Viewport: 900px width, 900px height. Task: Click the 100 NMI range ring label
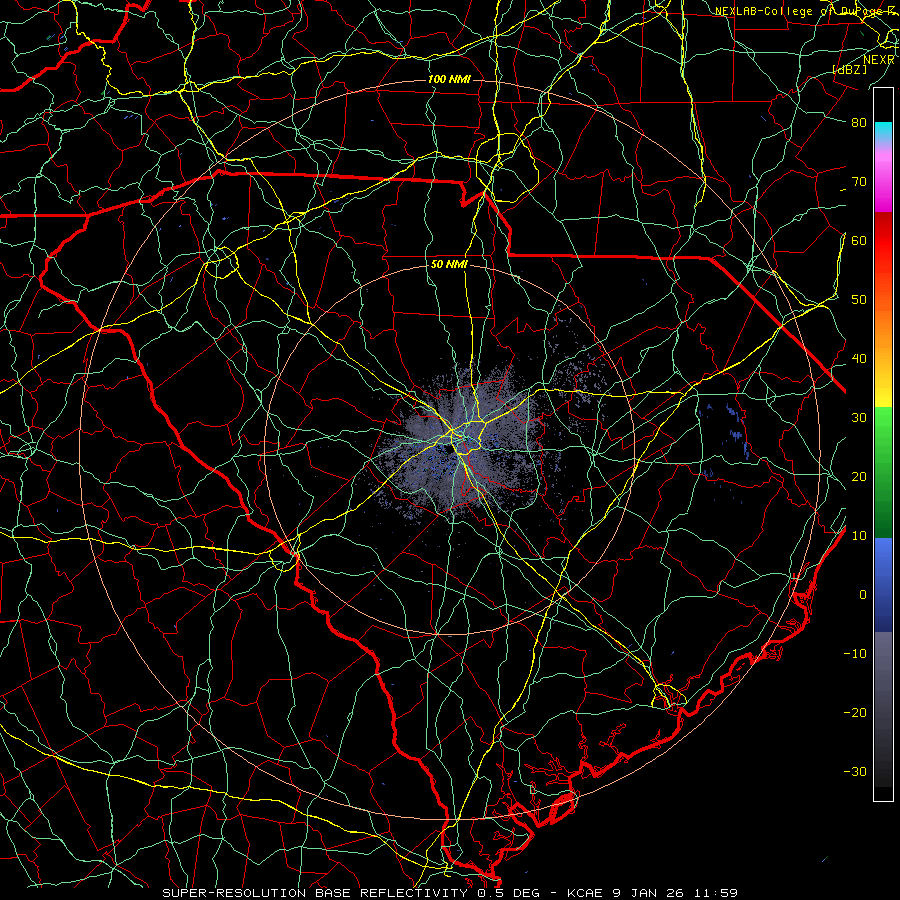[x=449, y=79]
